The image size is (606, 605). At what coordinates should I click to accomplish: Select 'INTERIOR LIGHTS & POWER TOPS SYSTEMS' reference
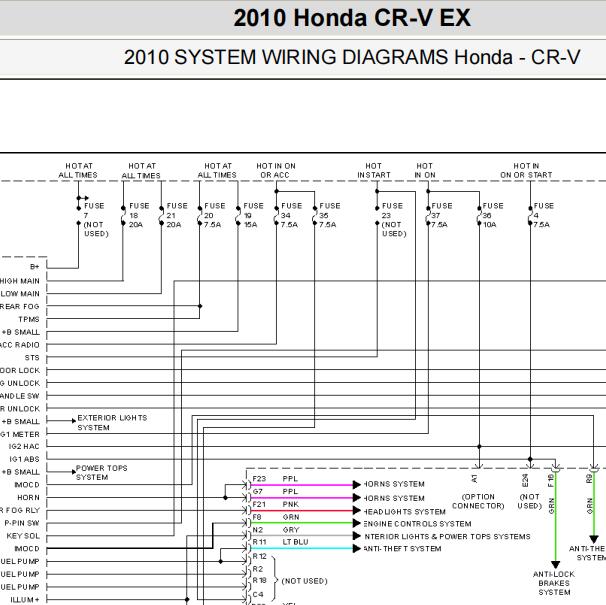click(447, 537)
